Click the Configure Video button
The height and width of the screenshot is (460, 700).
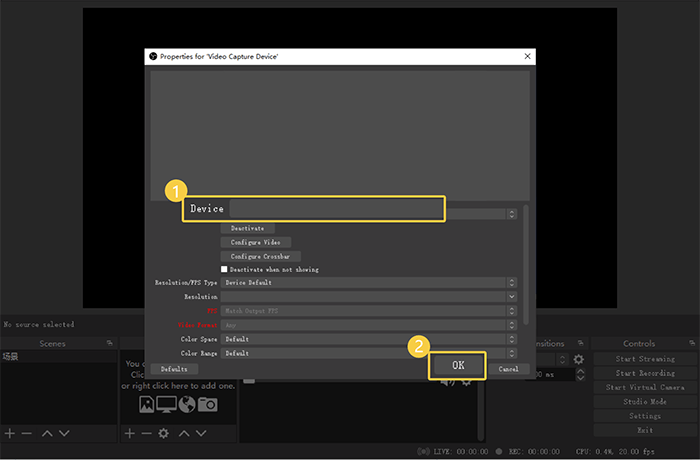[x=255, y=242]
